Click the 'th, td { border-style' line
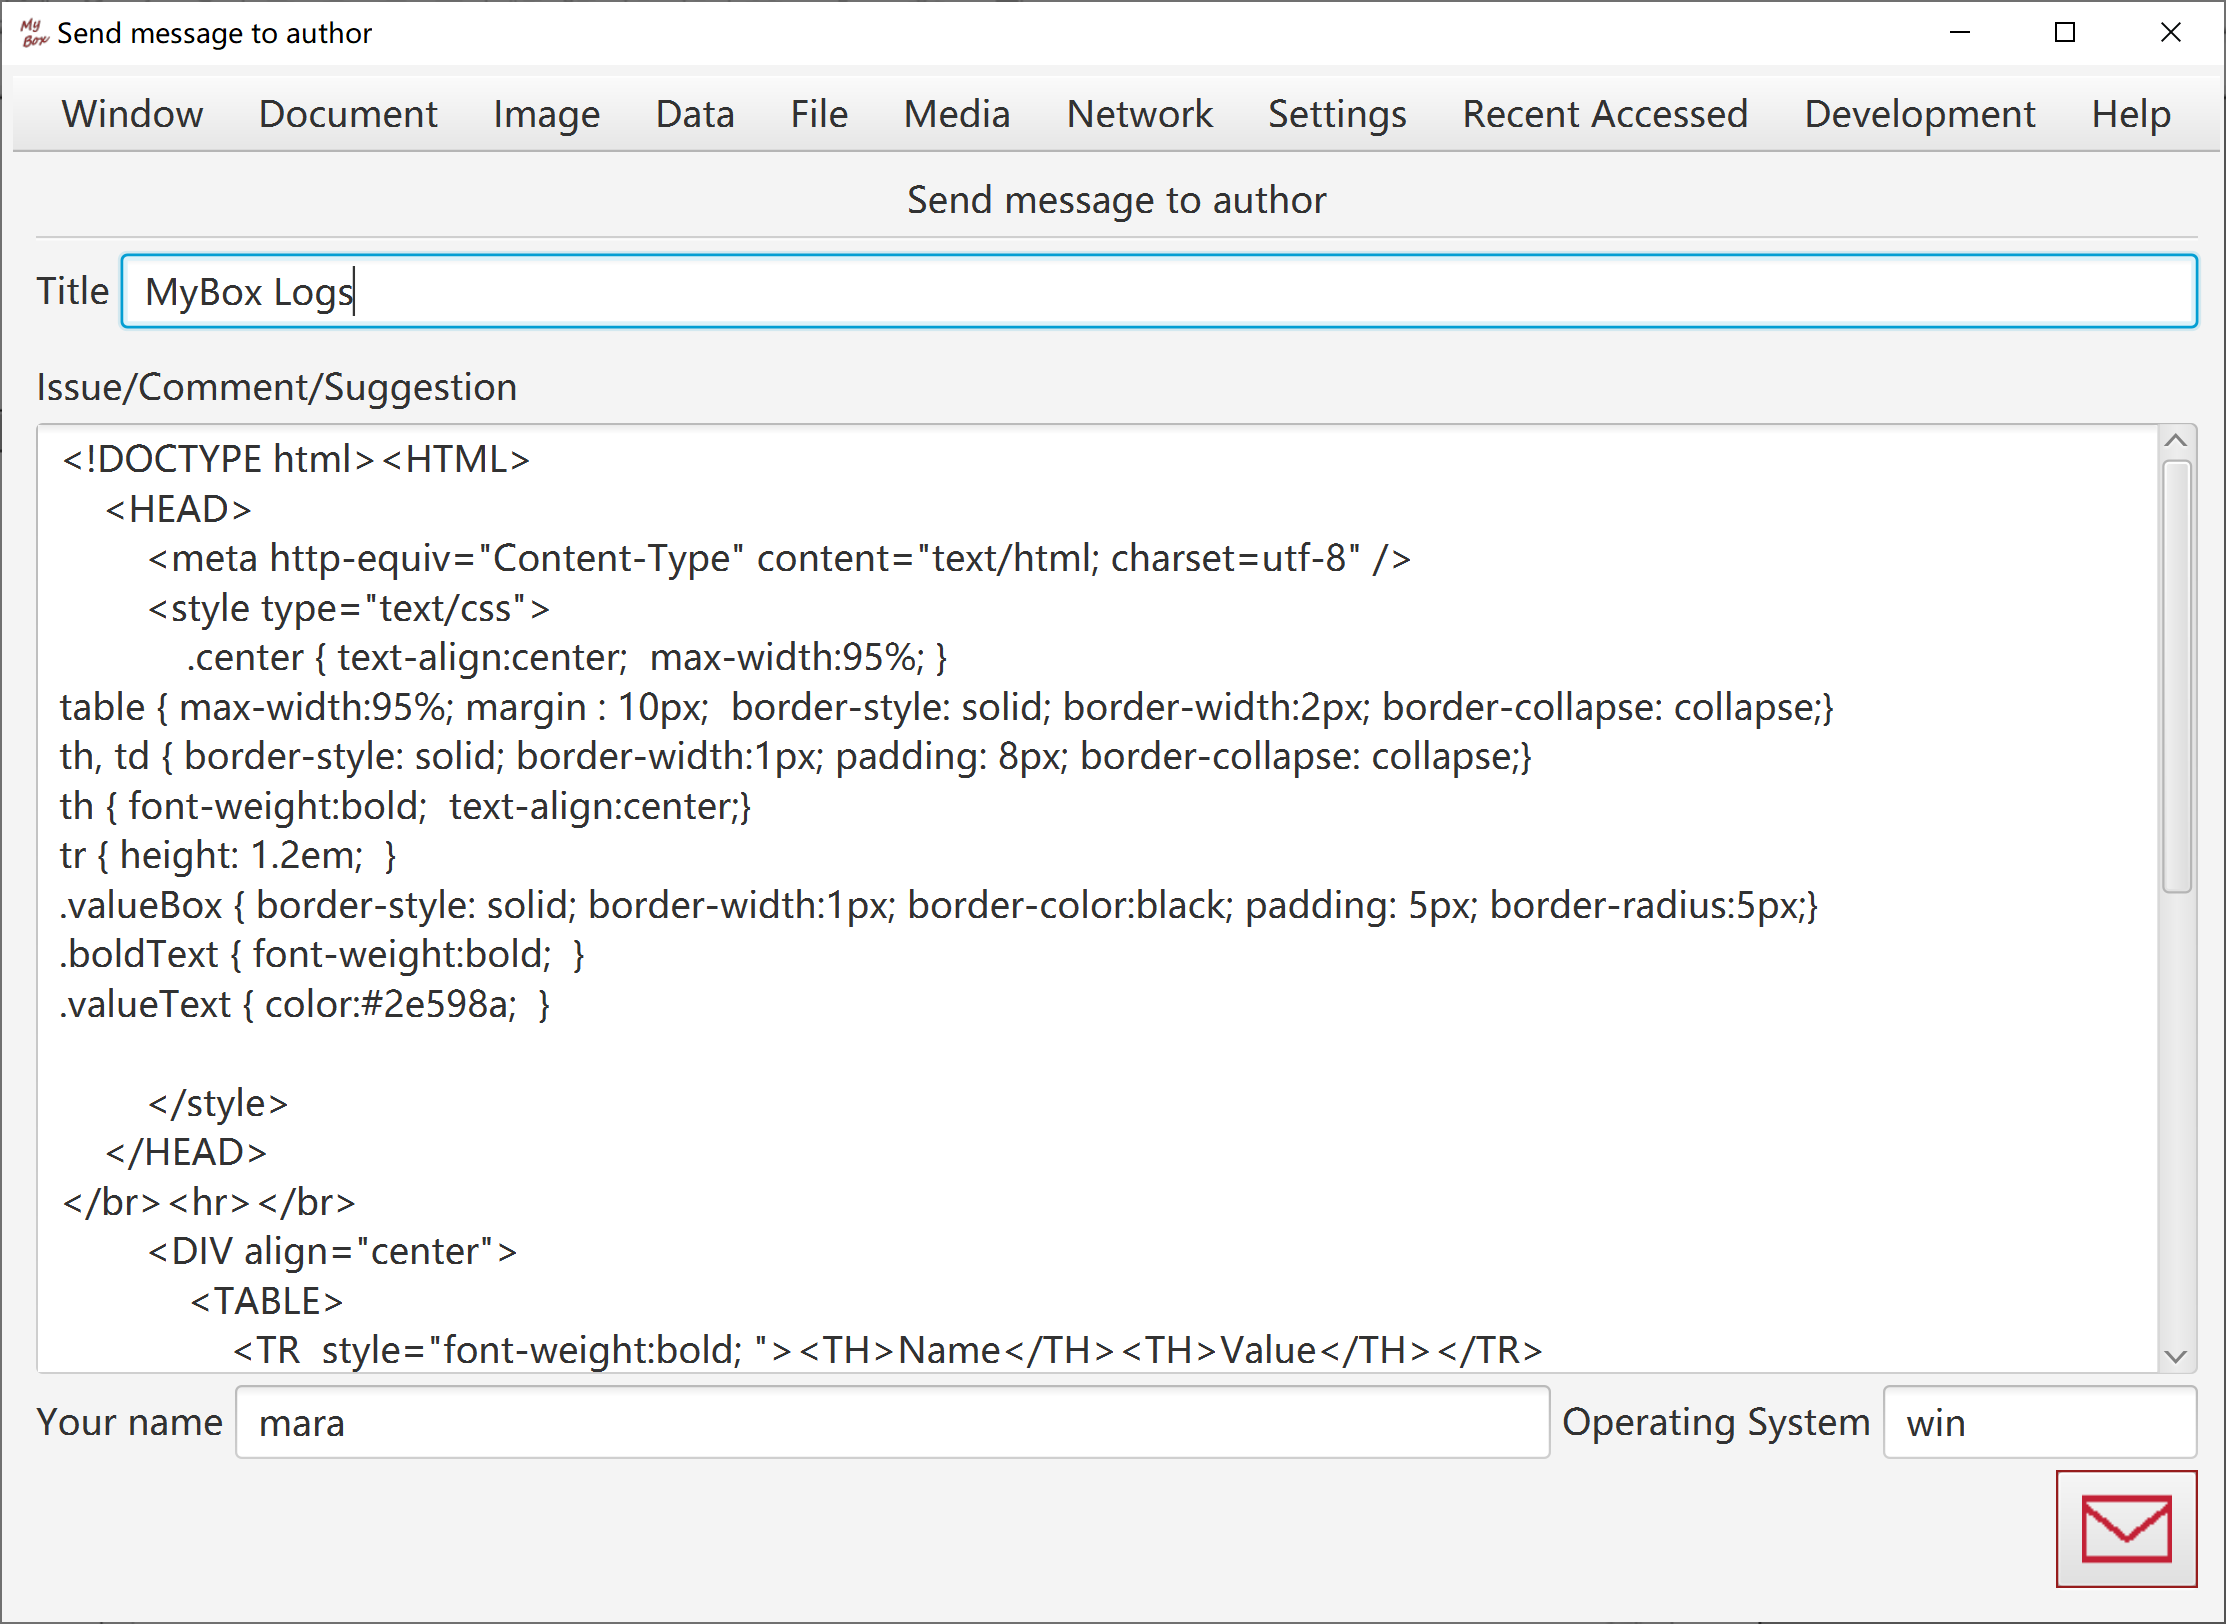Image resolution: width=2226 pixels, height=1624 pixels. pos(796,756)
